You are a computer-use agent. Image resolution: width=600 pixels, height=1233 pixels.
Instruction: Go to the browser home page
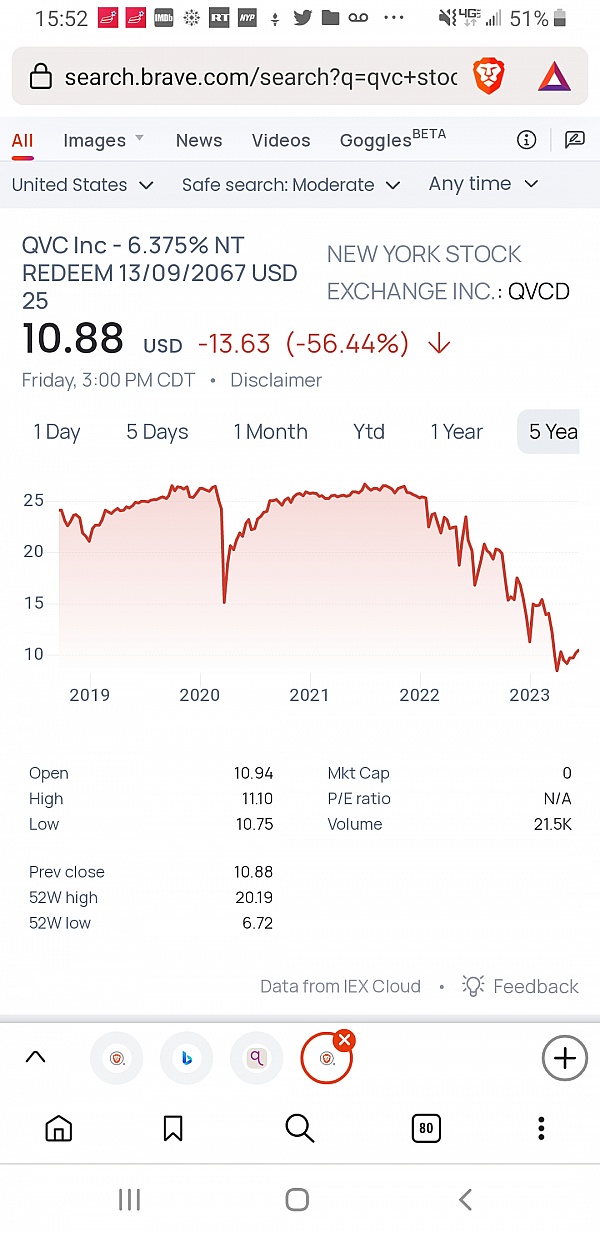[59, 1129]
